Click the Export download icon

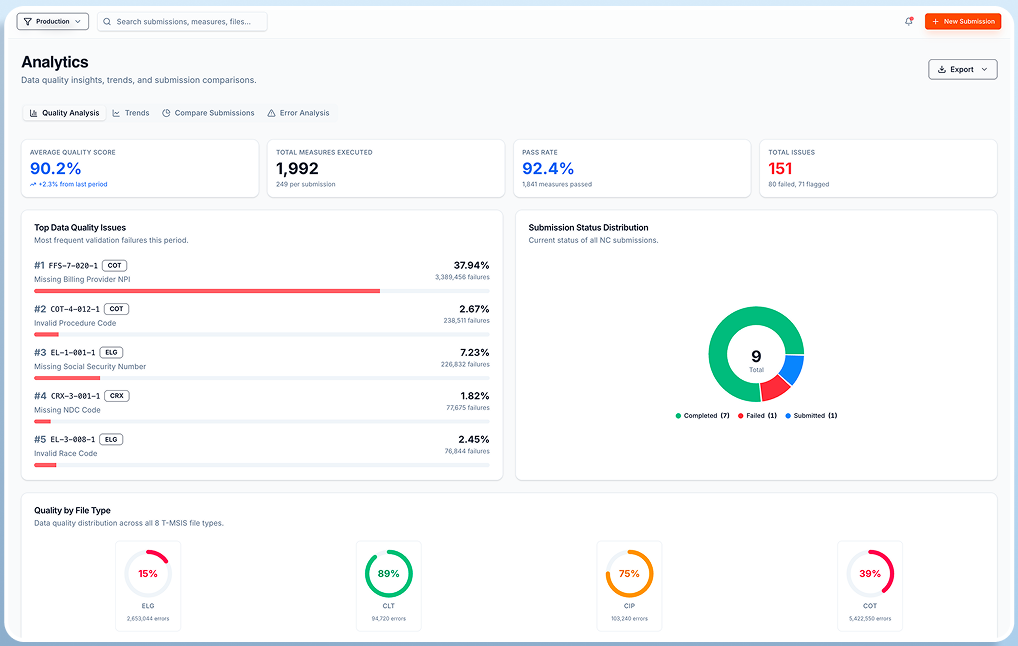[941, 69]
